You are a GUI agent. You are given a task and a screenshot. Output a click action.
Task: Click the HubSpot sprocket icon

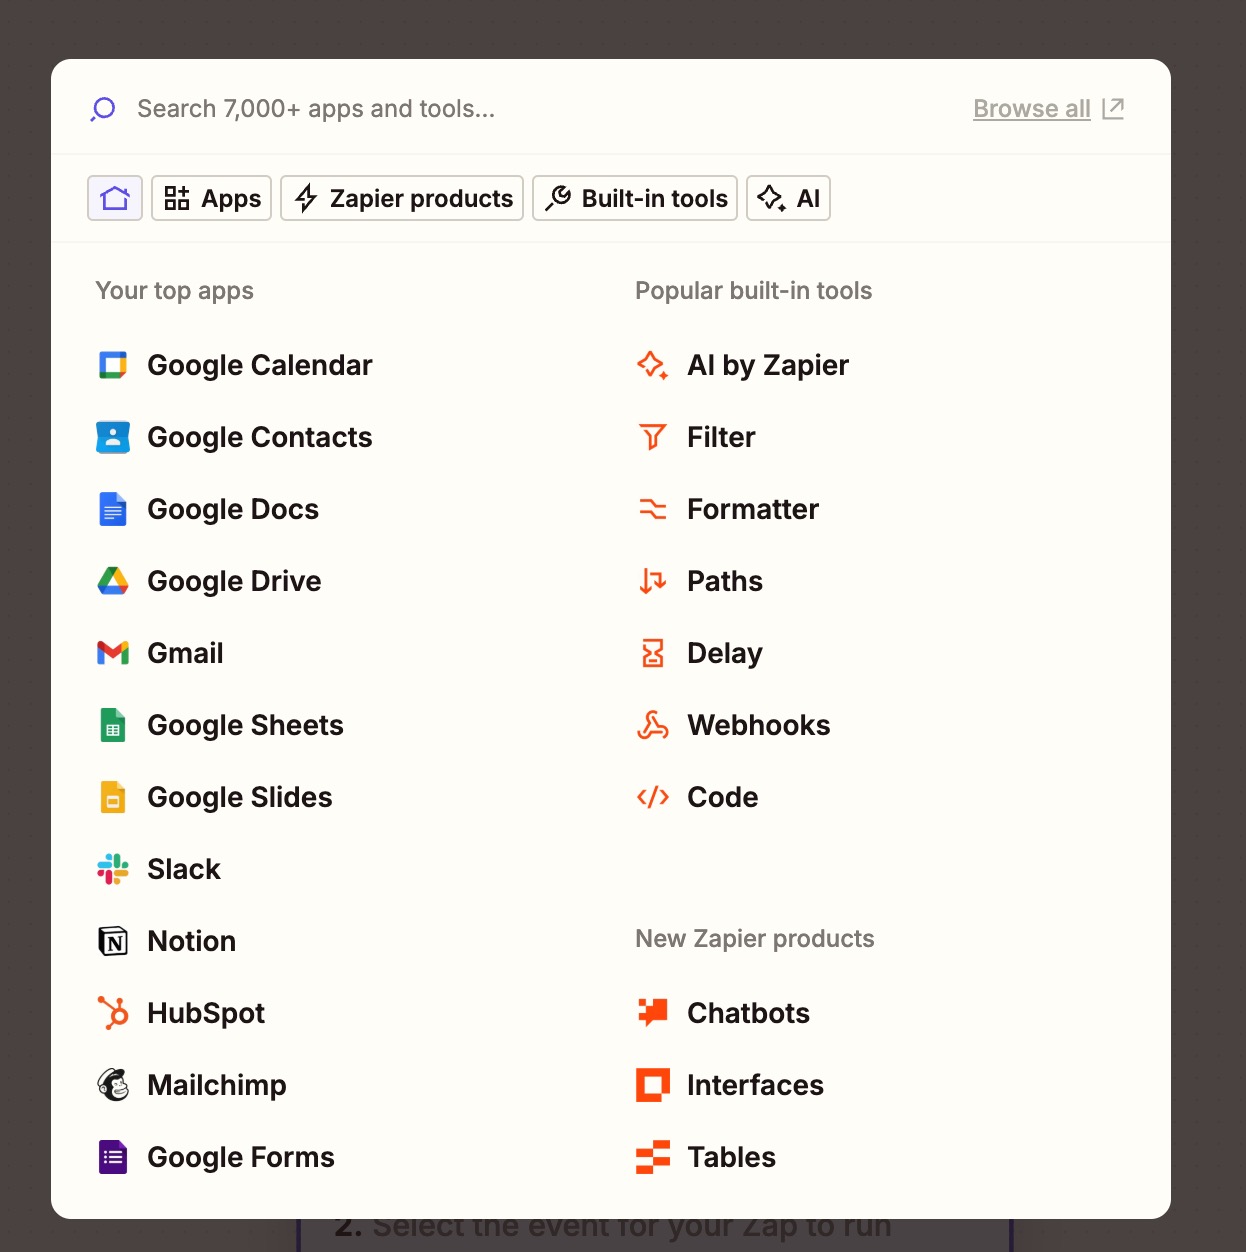click(x=113, y=1013)
